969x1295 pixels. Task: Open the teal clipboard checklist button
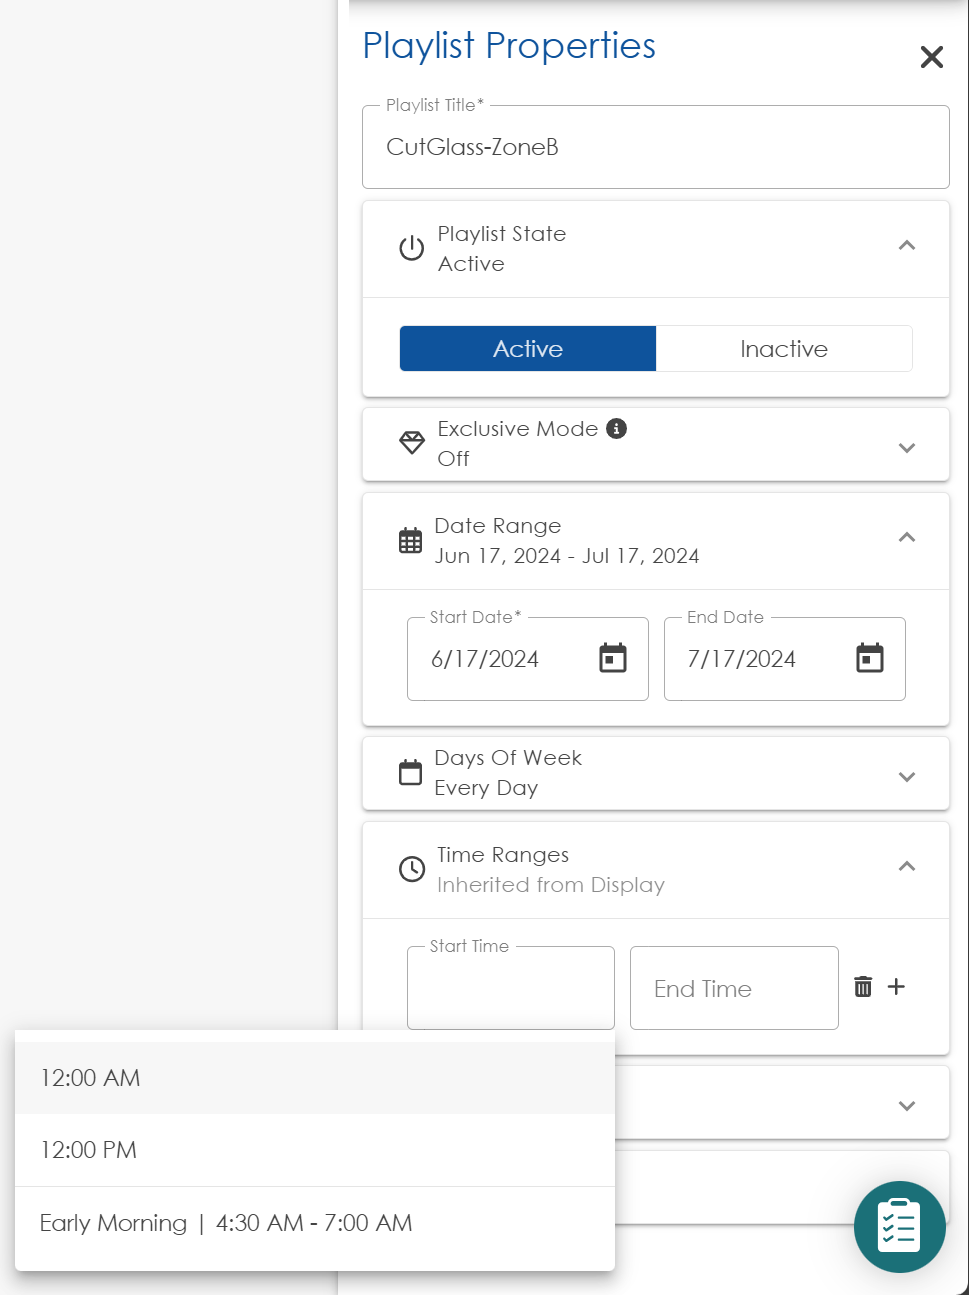tap(899, 1226)
